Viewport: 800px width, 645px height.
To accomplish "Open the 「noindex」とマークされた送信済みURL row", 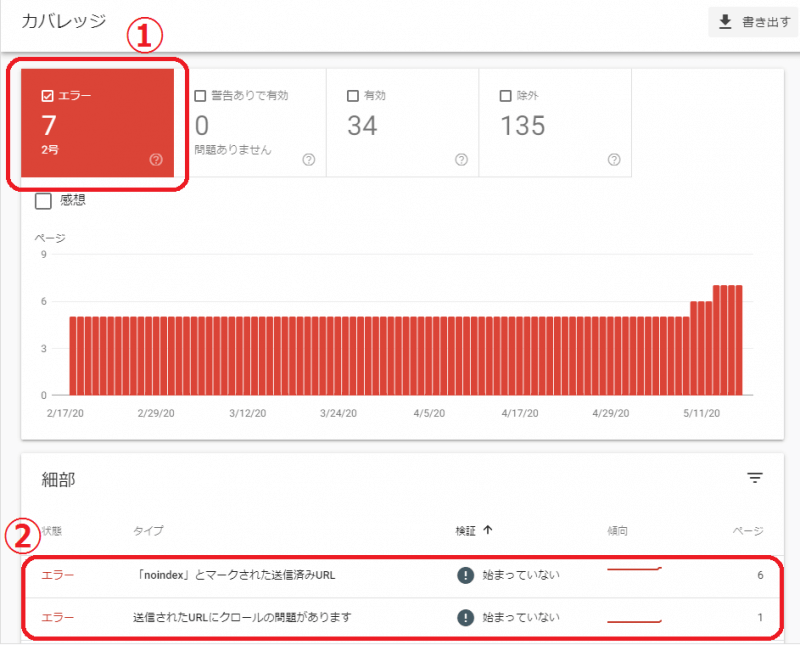I will pyautogui.click(x=402, y=576).
